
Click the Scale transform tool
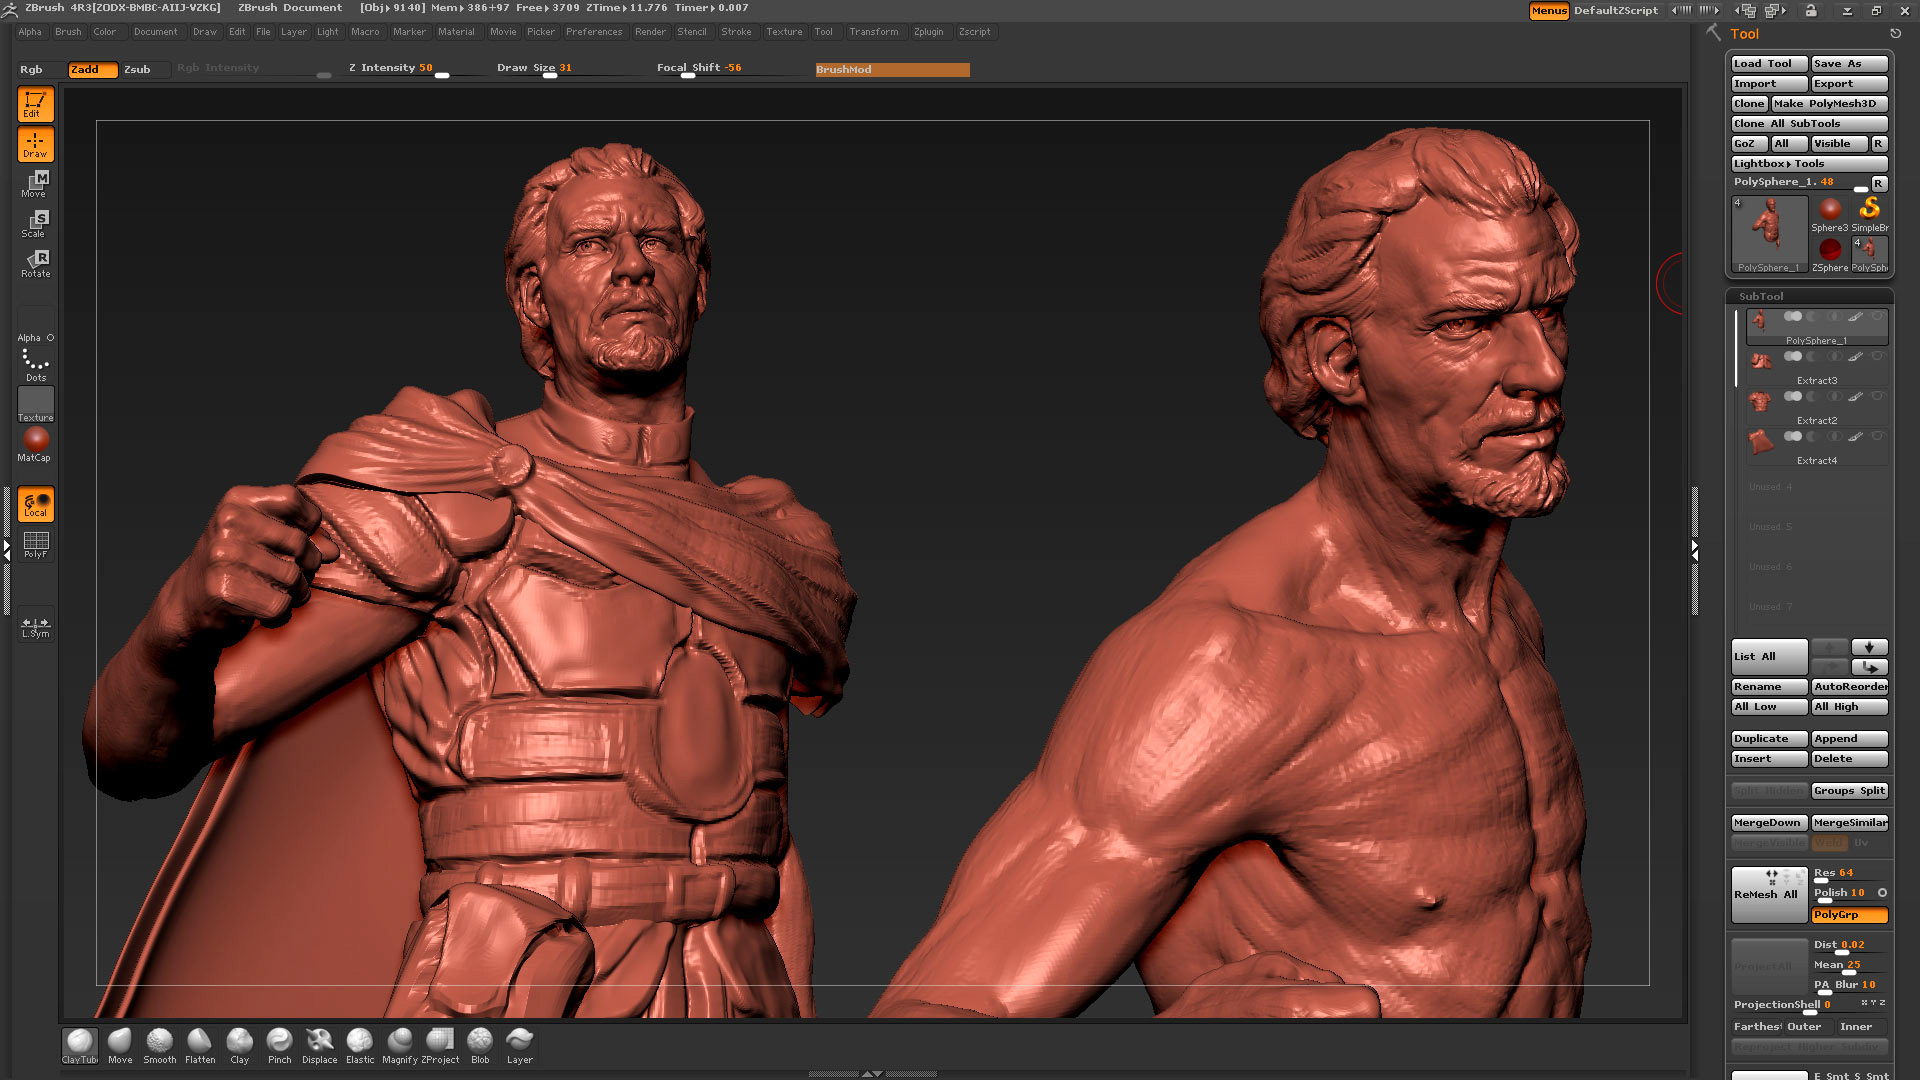click(x=35, y=223)
